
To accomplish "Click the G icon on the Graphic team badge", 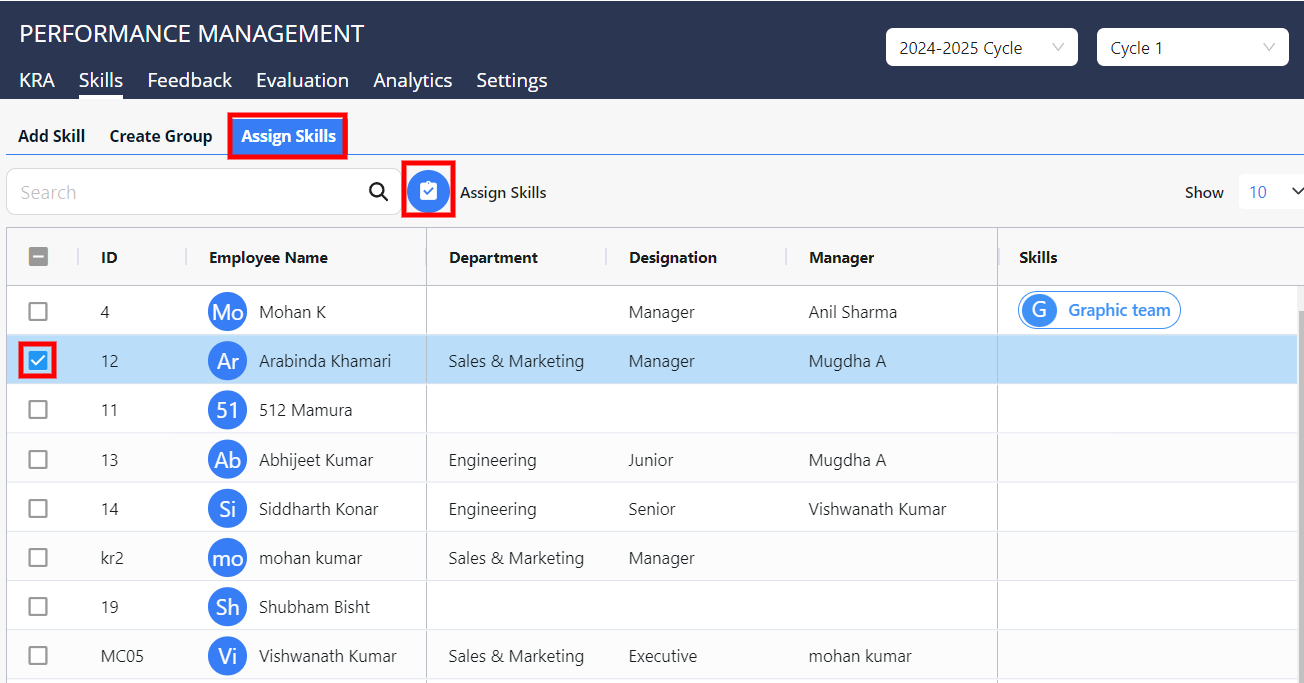I will coord(1039,310).
